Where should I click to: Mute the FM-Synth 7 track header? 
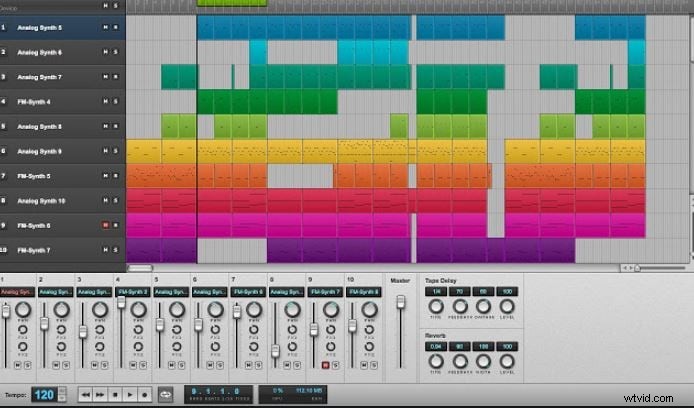click(x=105, y=250)
